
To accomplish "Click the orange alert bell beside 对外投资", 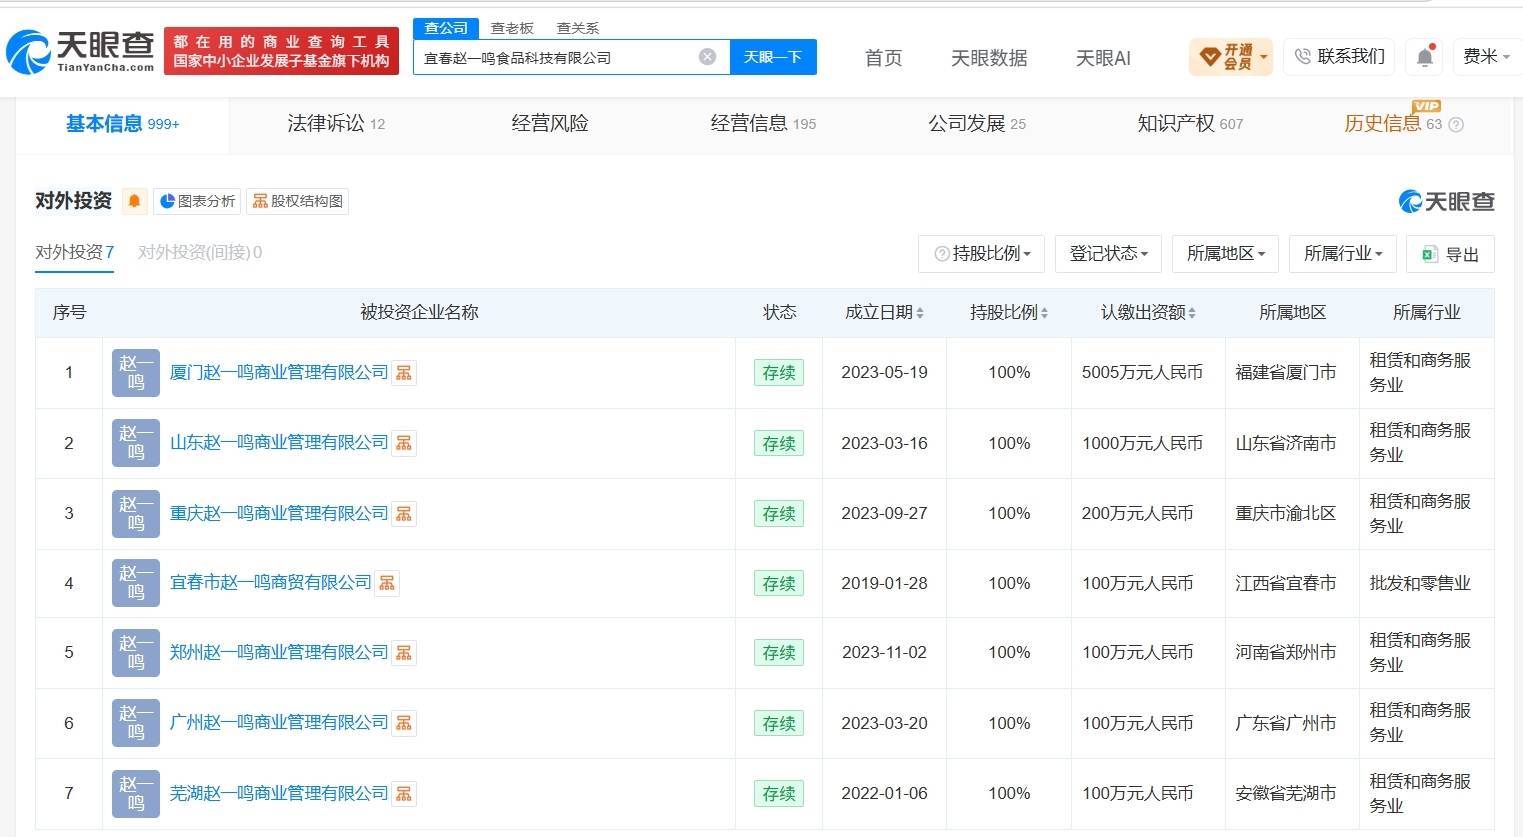I will [134, 201].
